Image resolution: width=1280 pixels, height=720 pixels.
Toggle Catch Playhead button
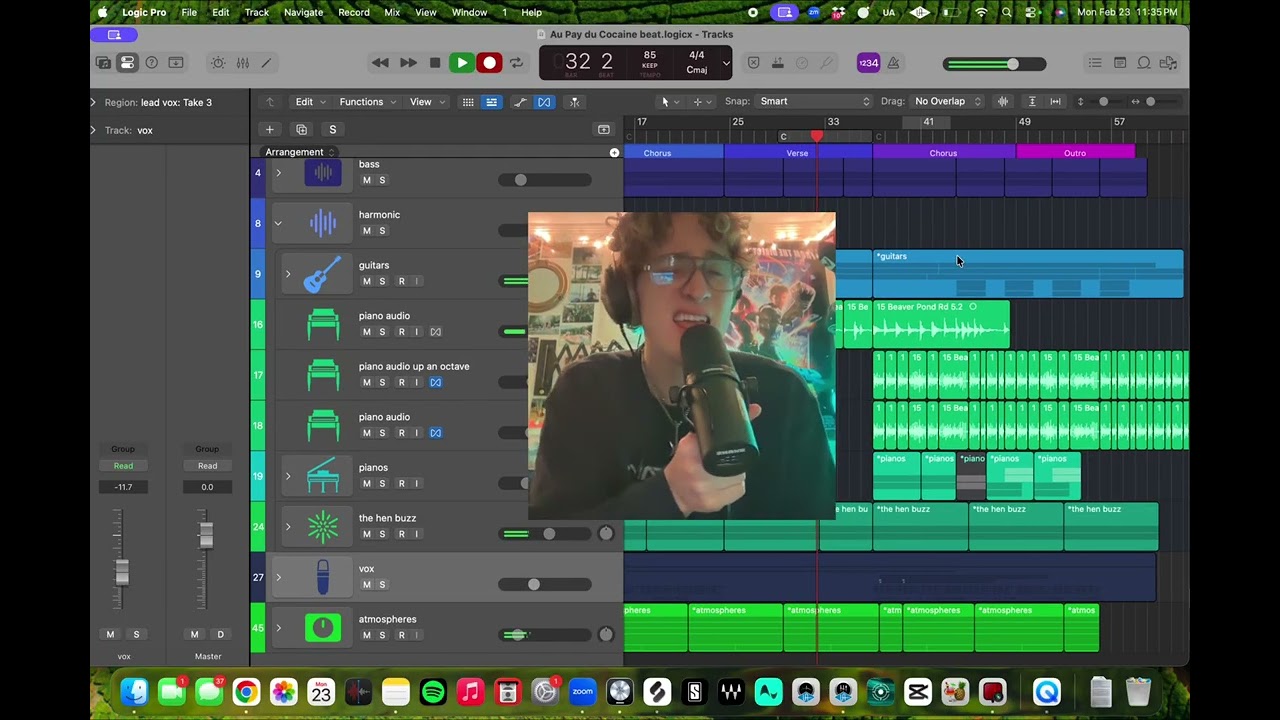click(x=574, y=102)
